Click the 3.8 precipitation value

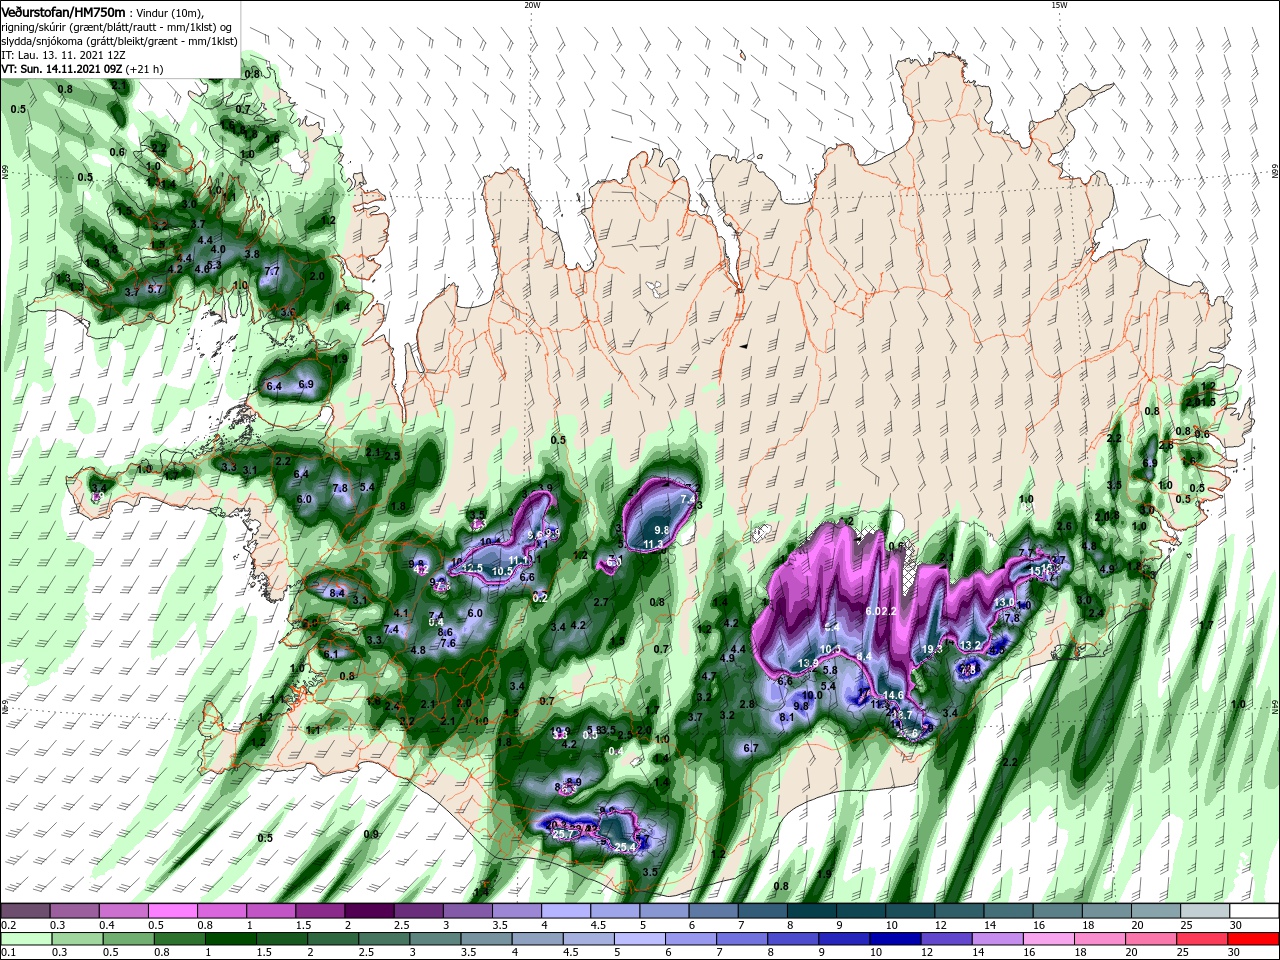click(252, 254)
